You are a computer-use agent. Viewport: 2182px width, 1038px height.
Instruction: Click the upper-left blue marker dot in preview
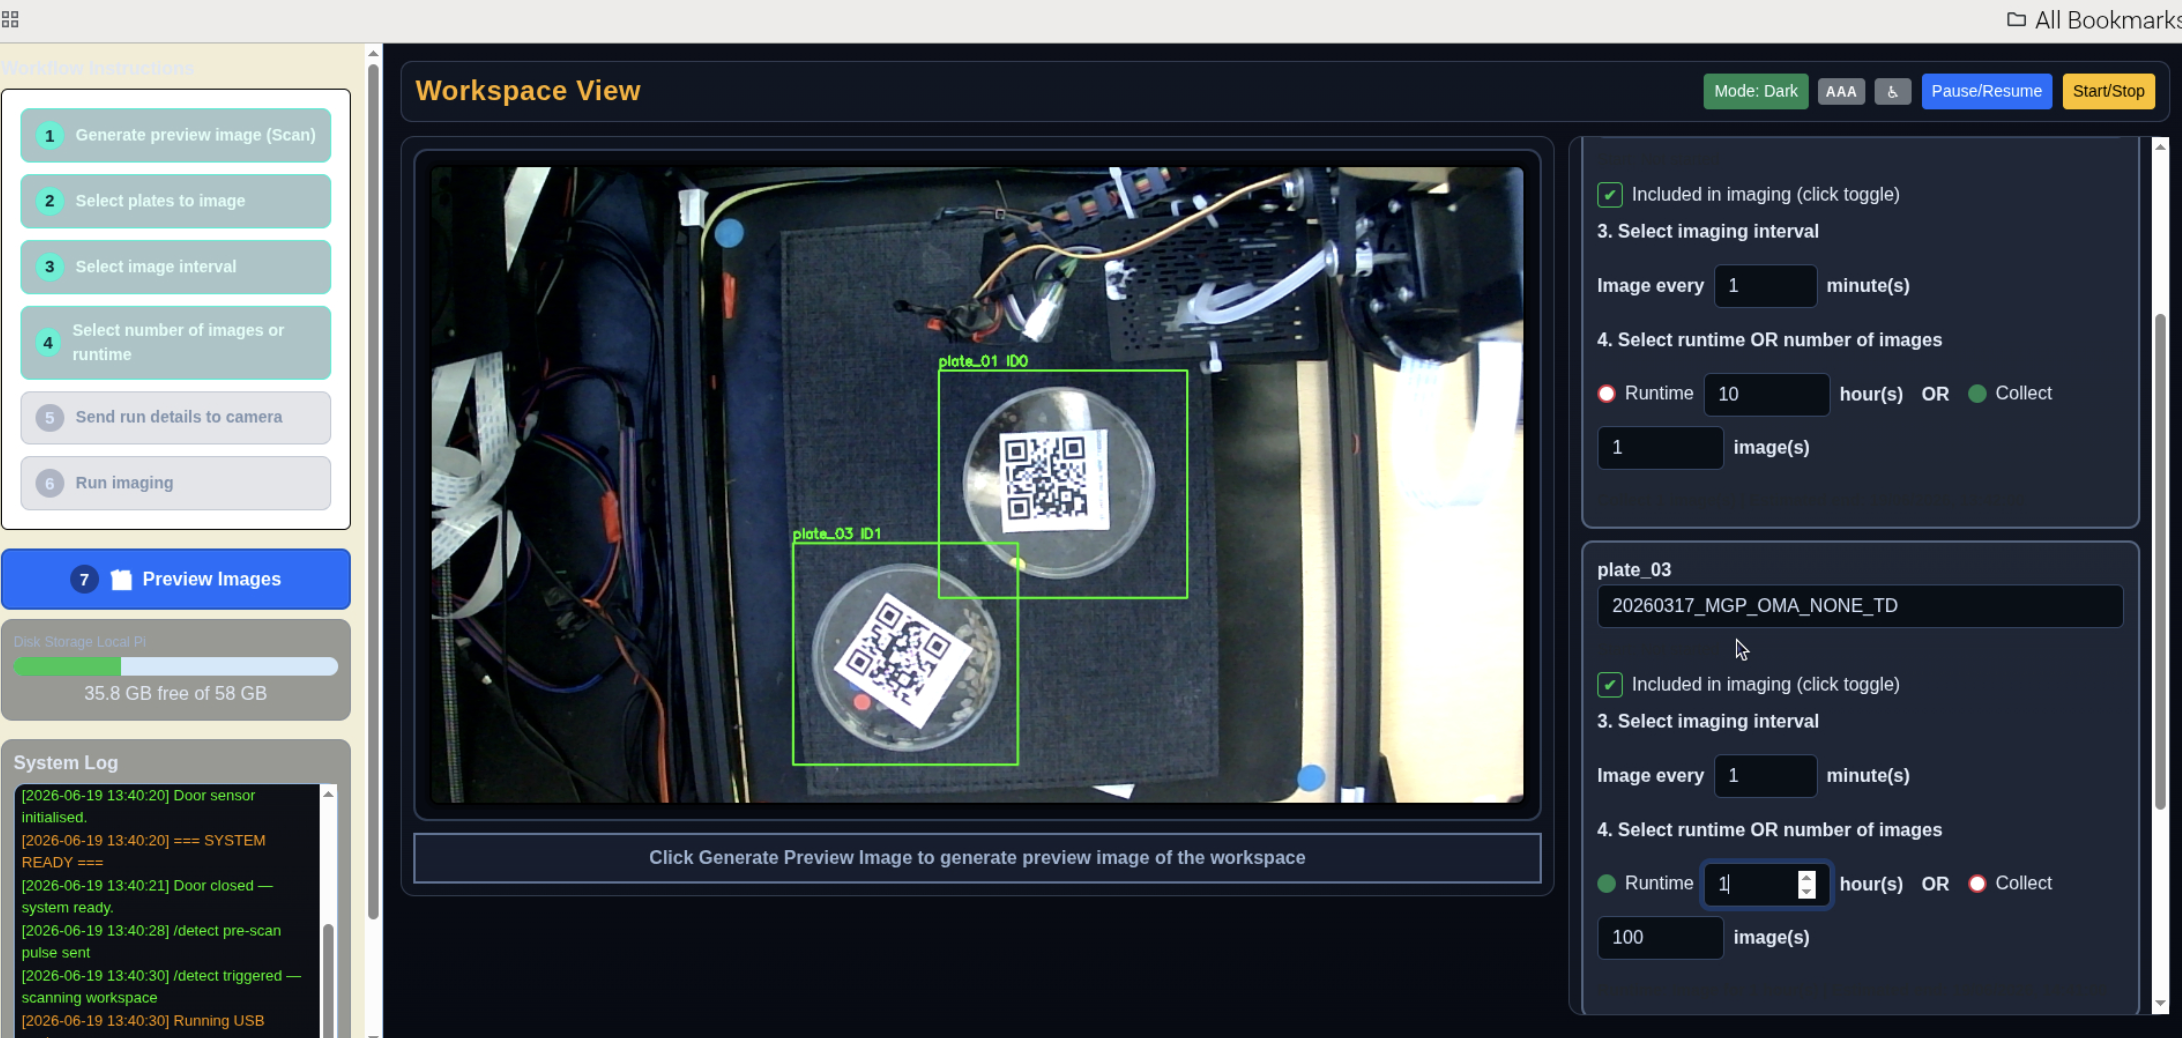point(729,234)
